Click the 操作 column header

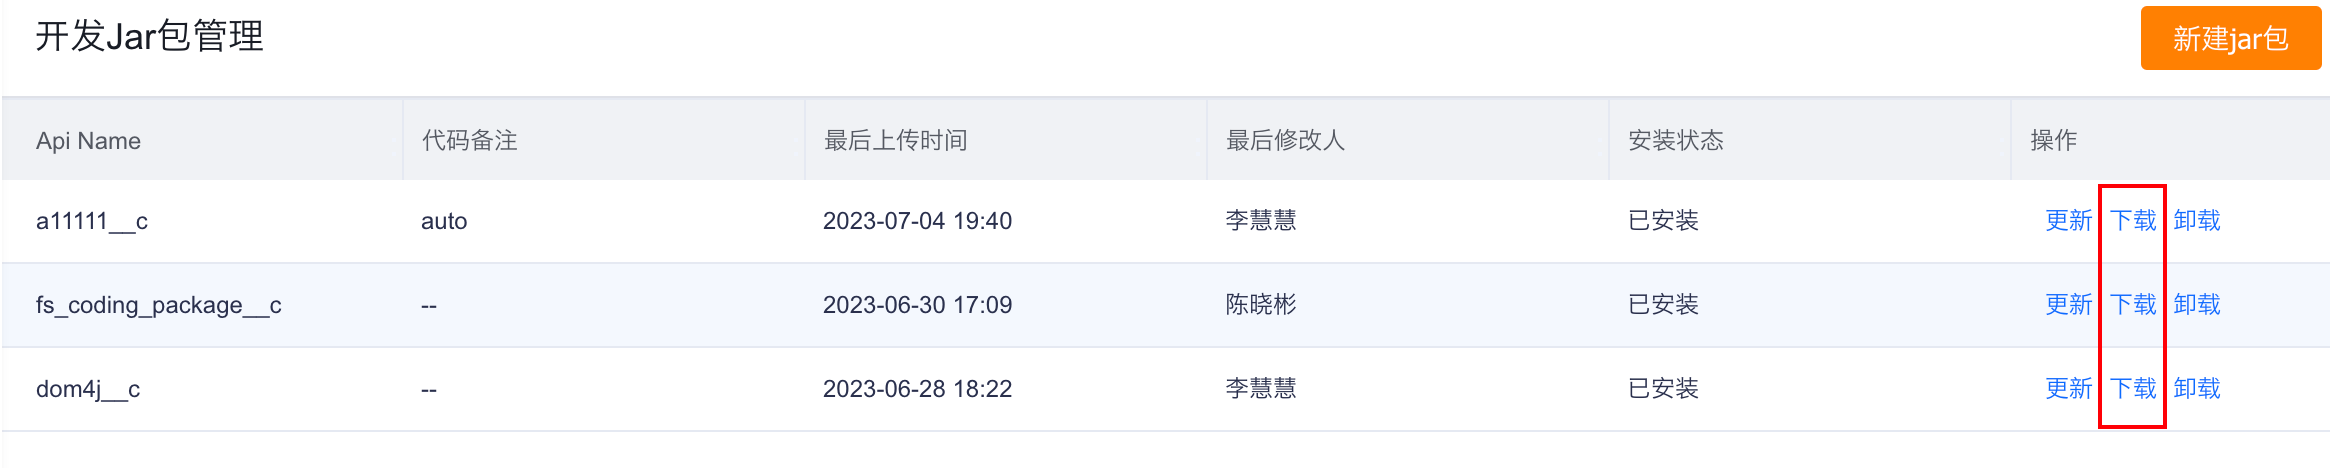click(2053, 141)
